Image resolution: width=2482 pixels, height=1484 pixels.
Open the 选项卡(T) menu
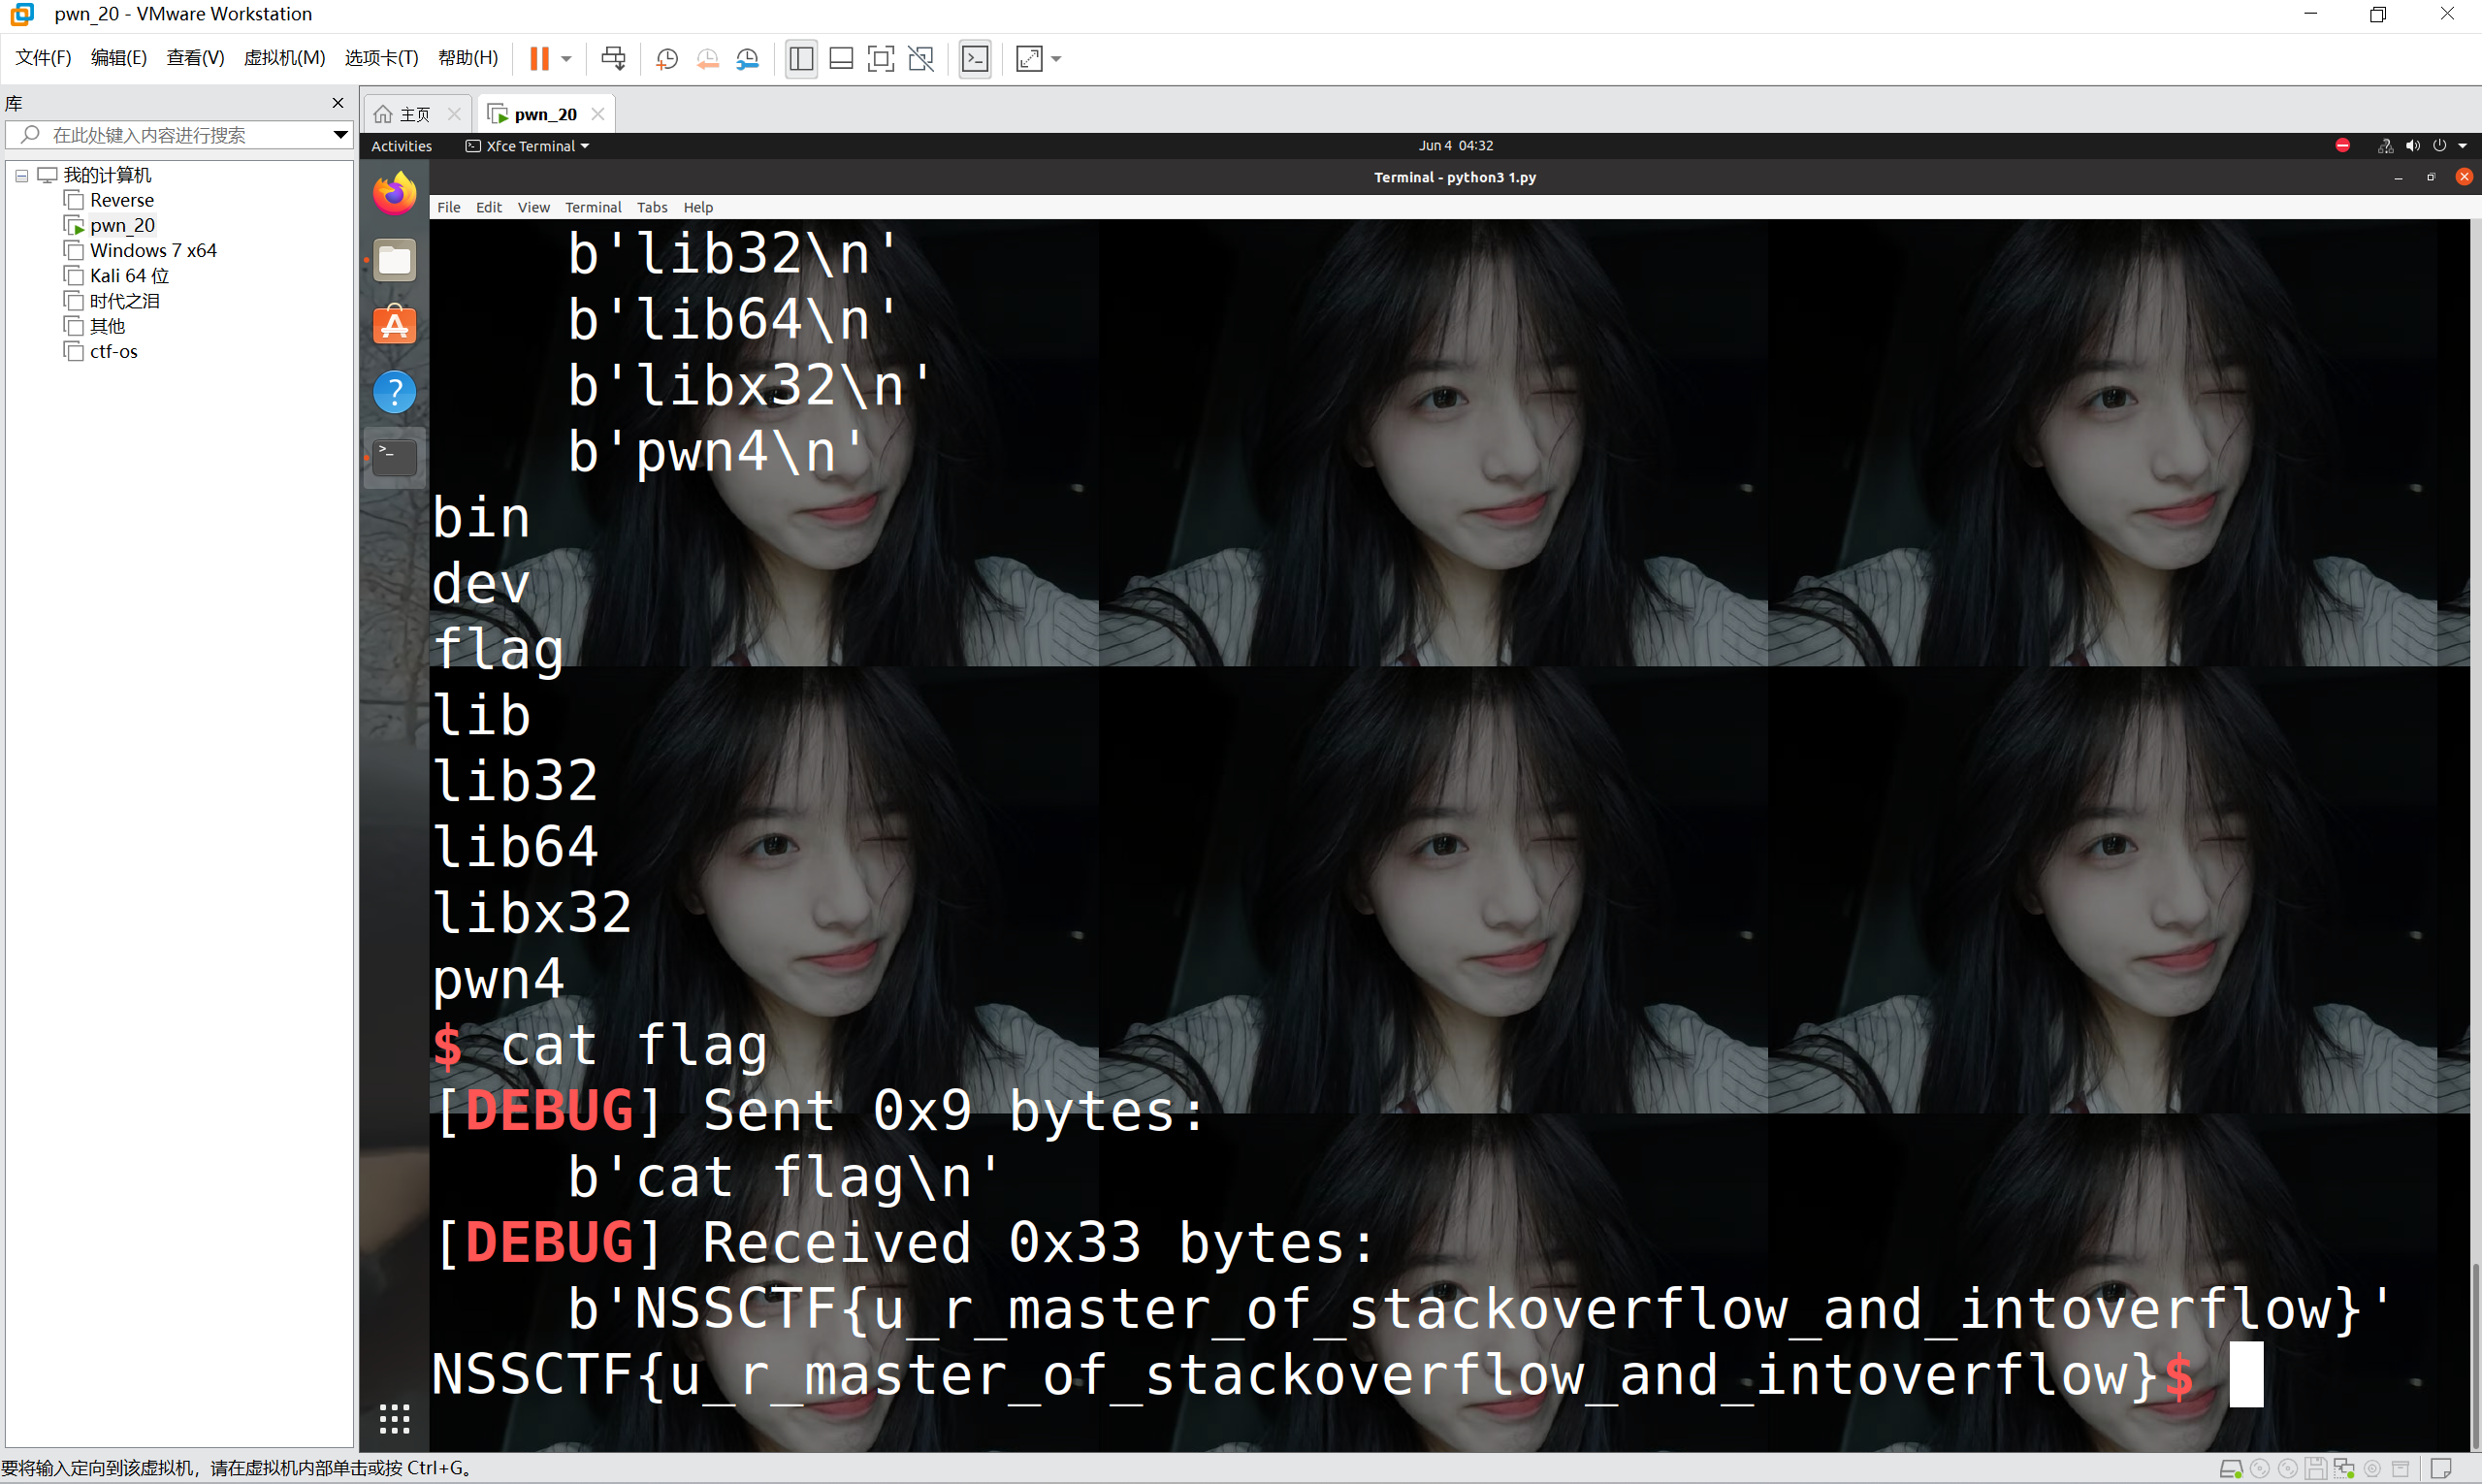pyautogui.click(x=381, y=57)
